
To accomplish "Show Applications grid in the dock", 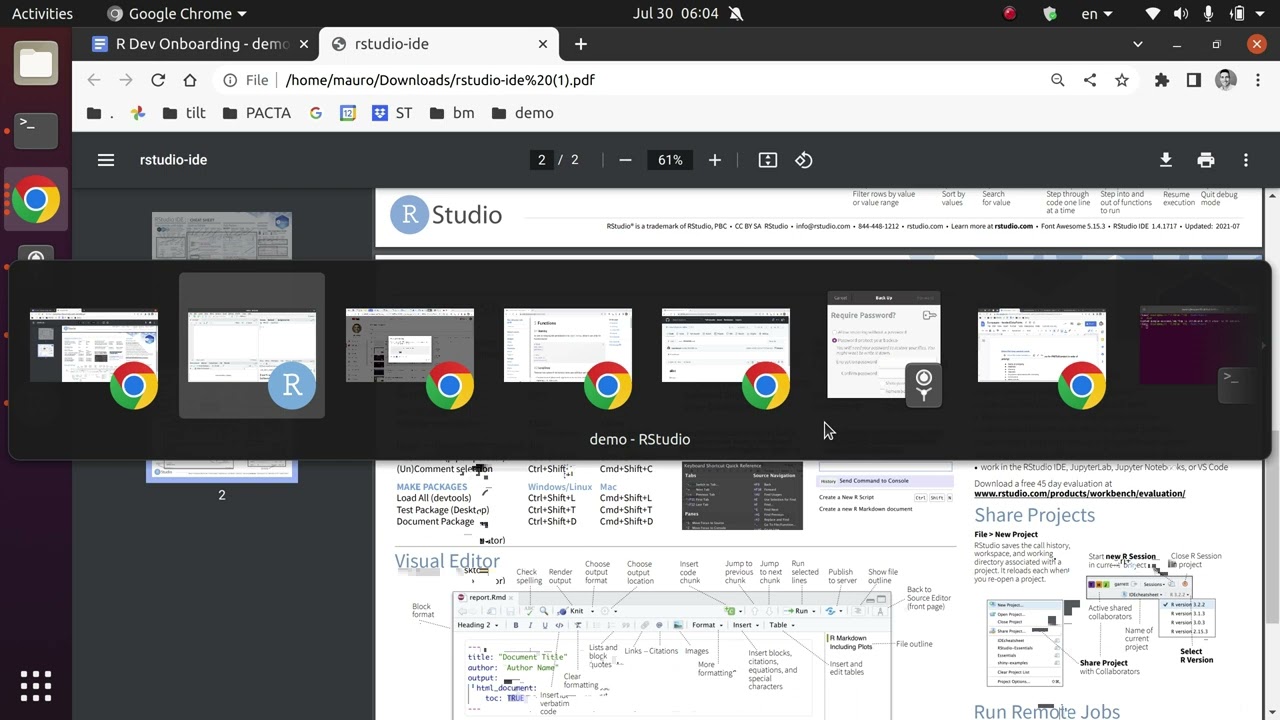I will pos(36,686).
